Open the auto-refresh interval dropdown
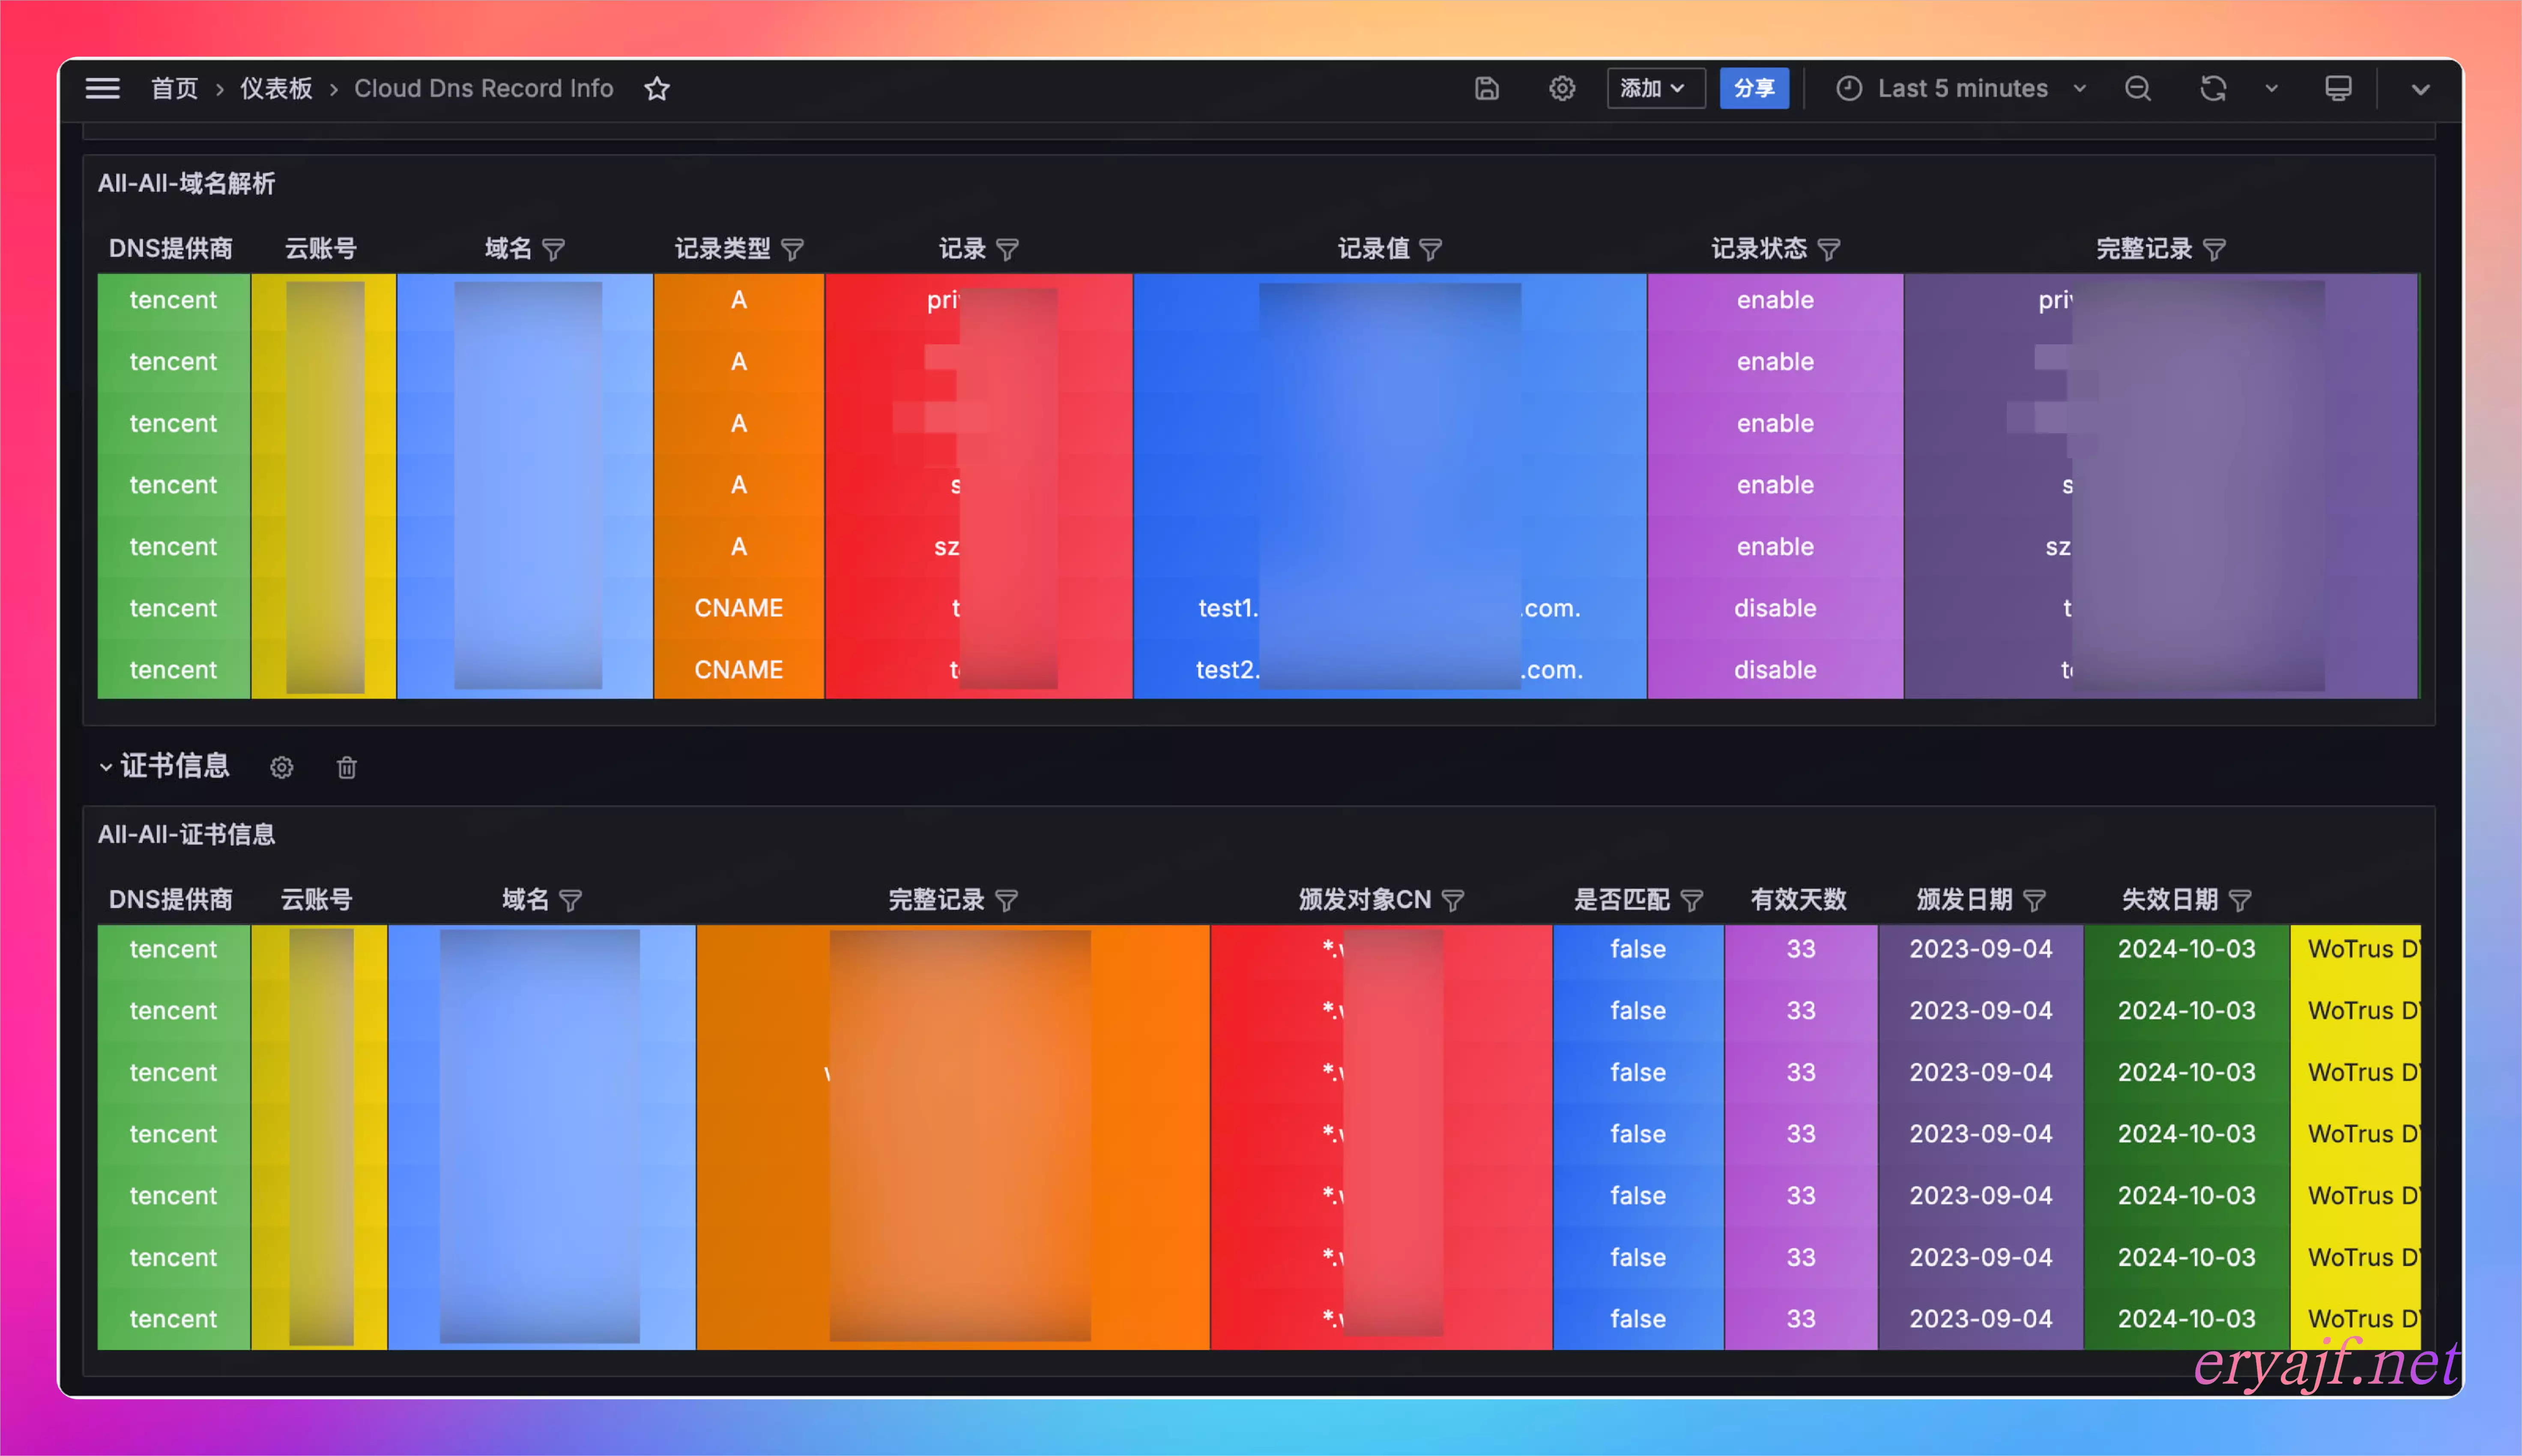Screen dimensions: 2522x1456 pos(2271,88)
